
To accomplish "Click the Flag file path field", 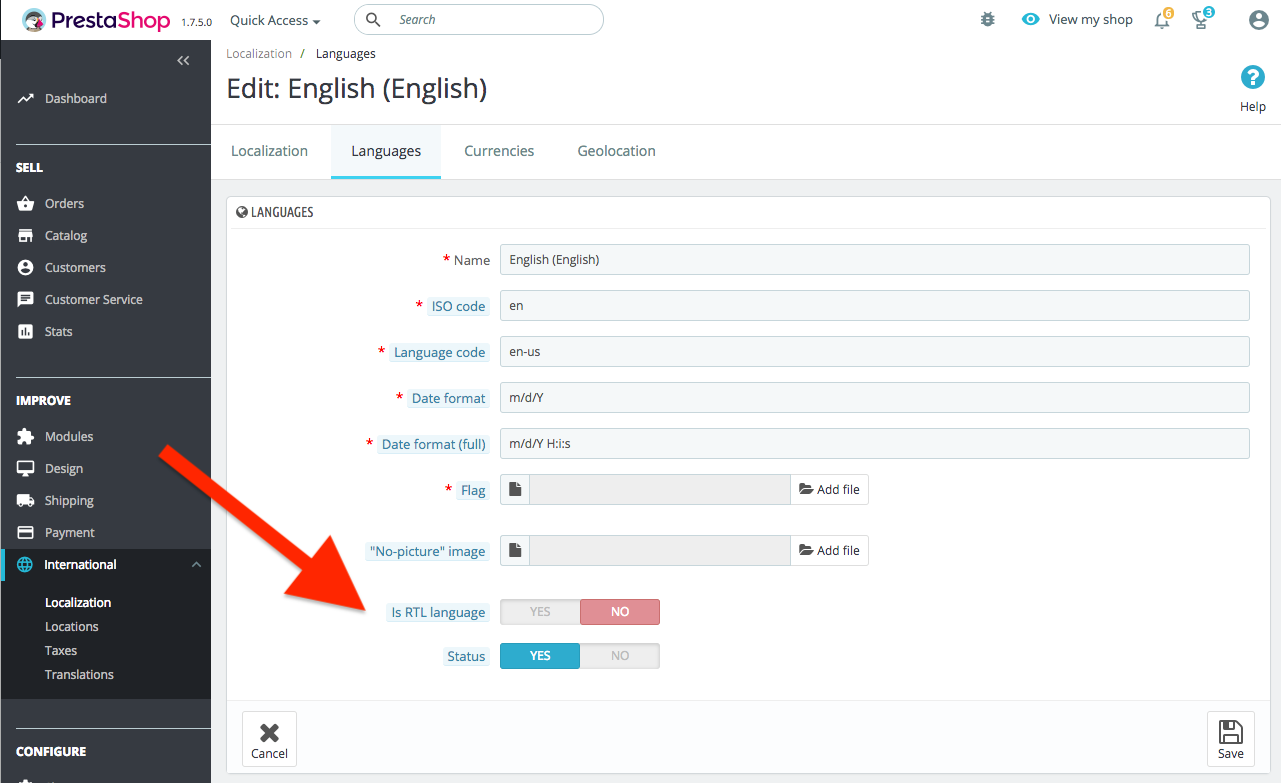I will (660, 490).
